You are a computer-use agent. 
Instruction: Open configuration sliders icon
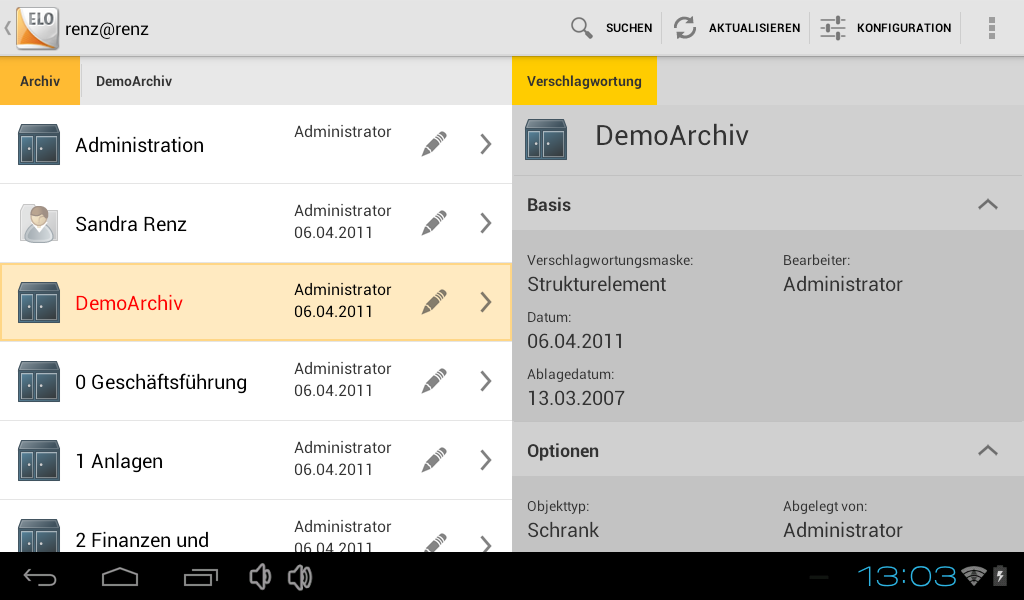[x=833, y=28]
